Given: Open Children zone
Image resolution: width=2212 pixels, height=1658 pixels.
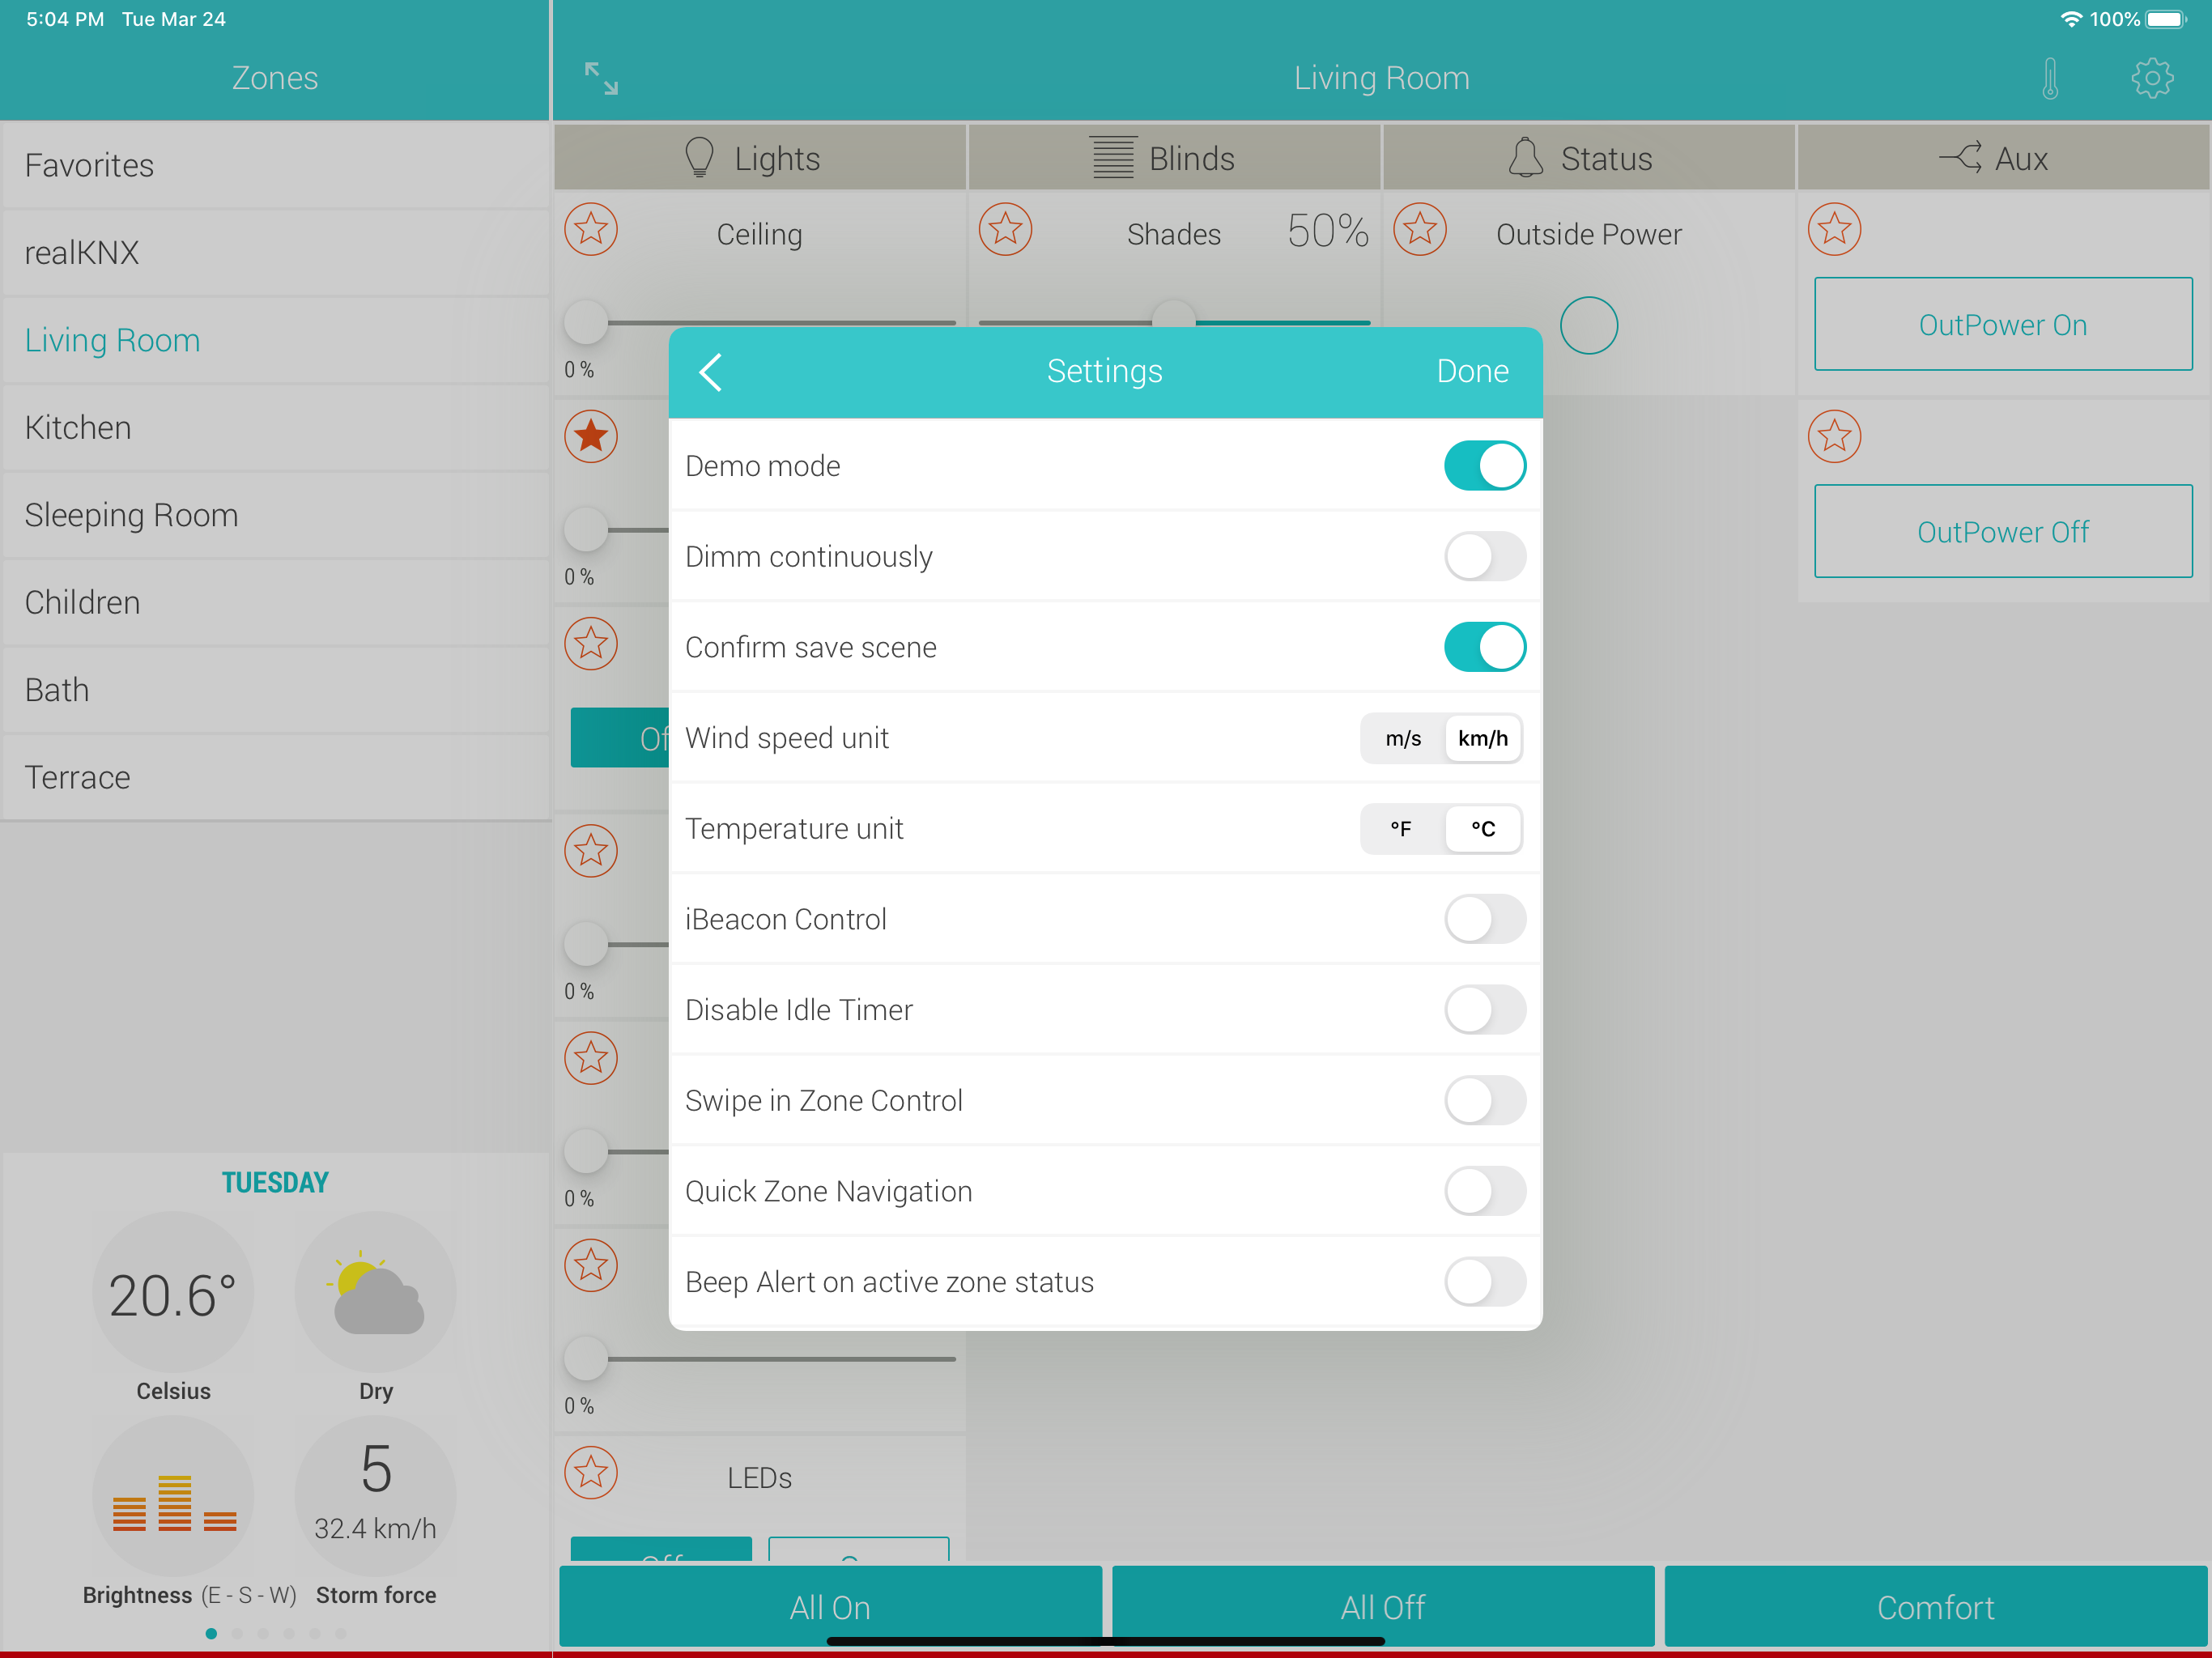Looking at the screenshot, I should click(x=276, y=603).
